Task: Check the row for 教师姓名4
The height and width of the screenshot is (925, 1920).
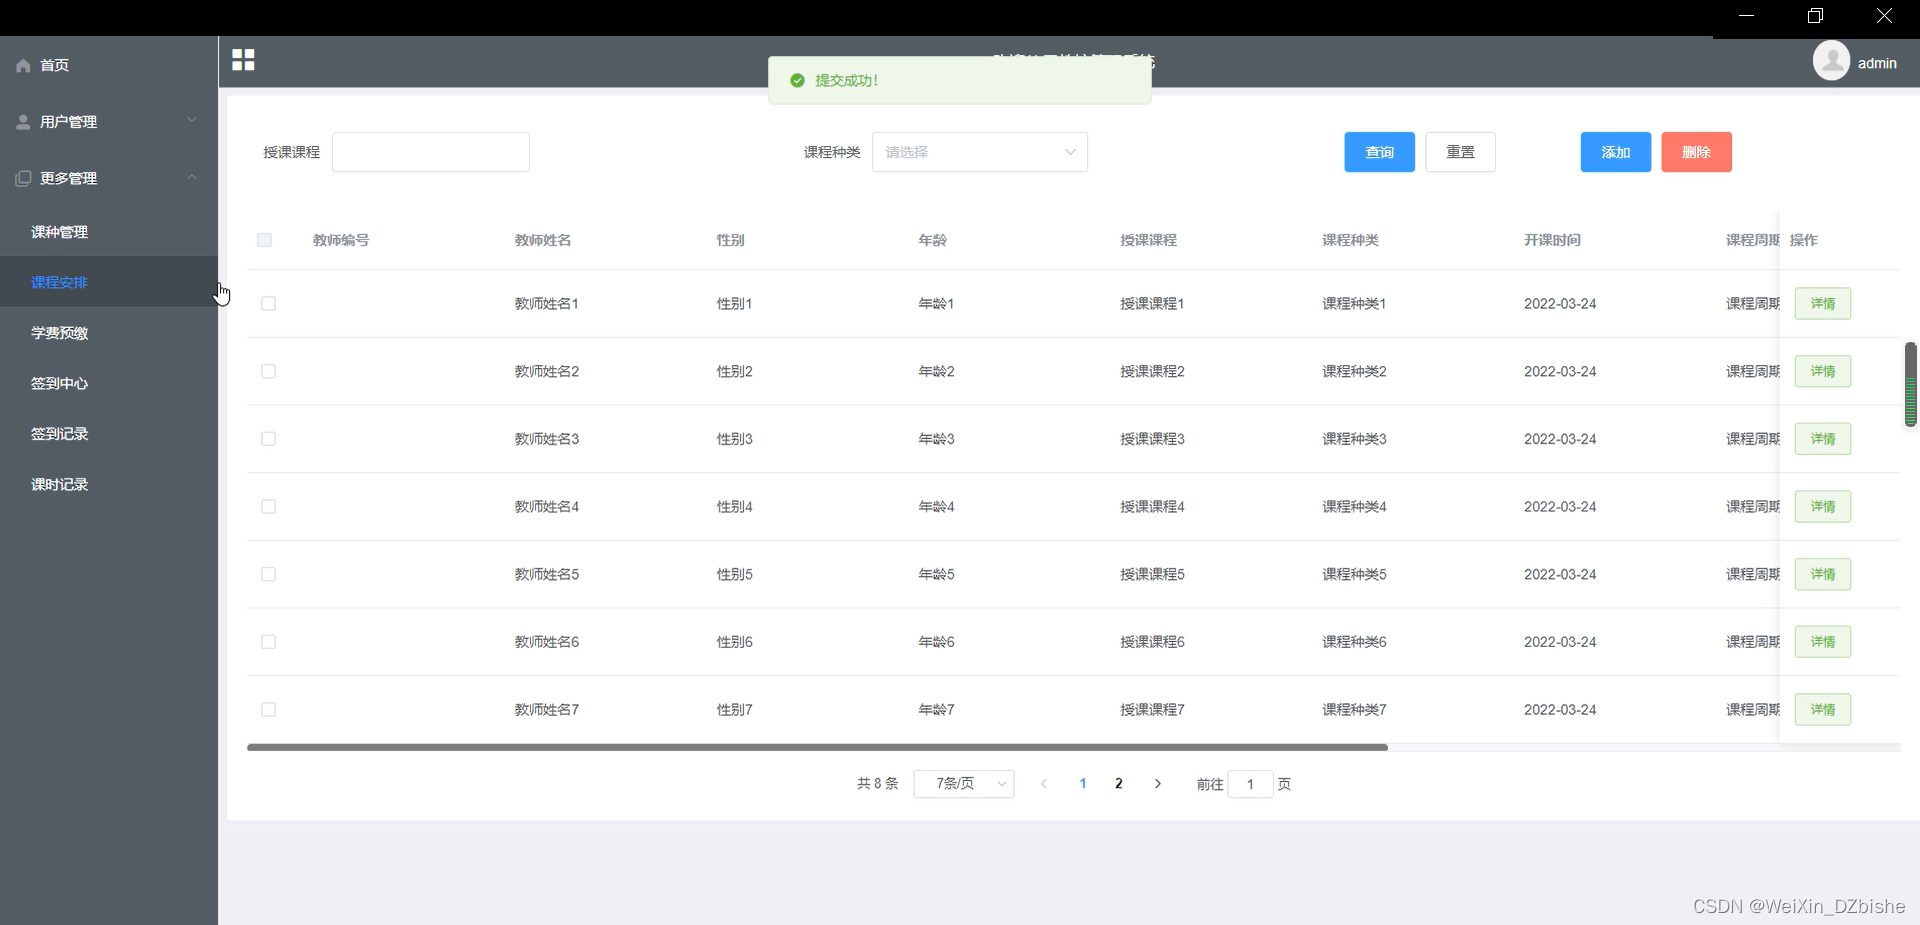Action: [268, 507]
